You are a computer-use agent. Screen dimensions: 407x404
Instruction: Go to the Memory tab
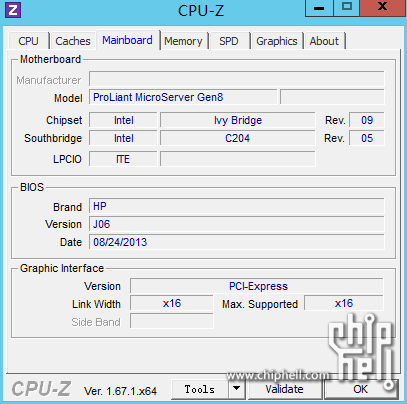pos(183,41)
